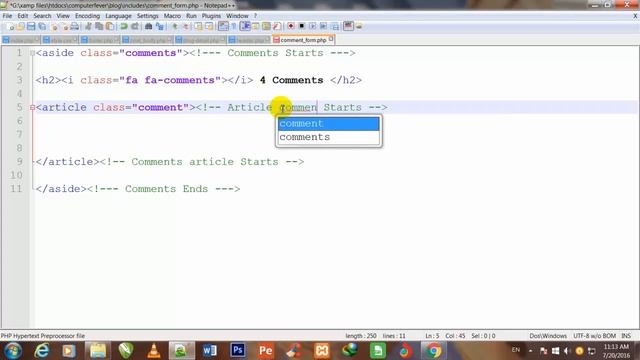The width and height of the screenshot is (640, 360).
Task: Collapse the aside fold marker on line 1
Action: [x=32, y=53]
